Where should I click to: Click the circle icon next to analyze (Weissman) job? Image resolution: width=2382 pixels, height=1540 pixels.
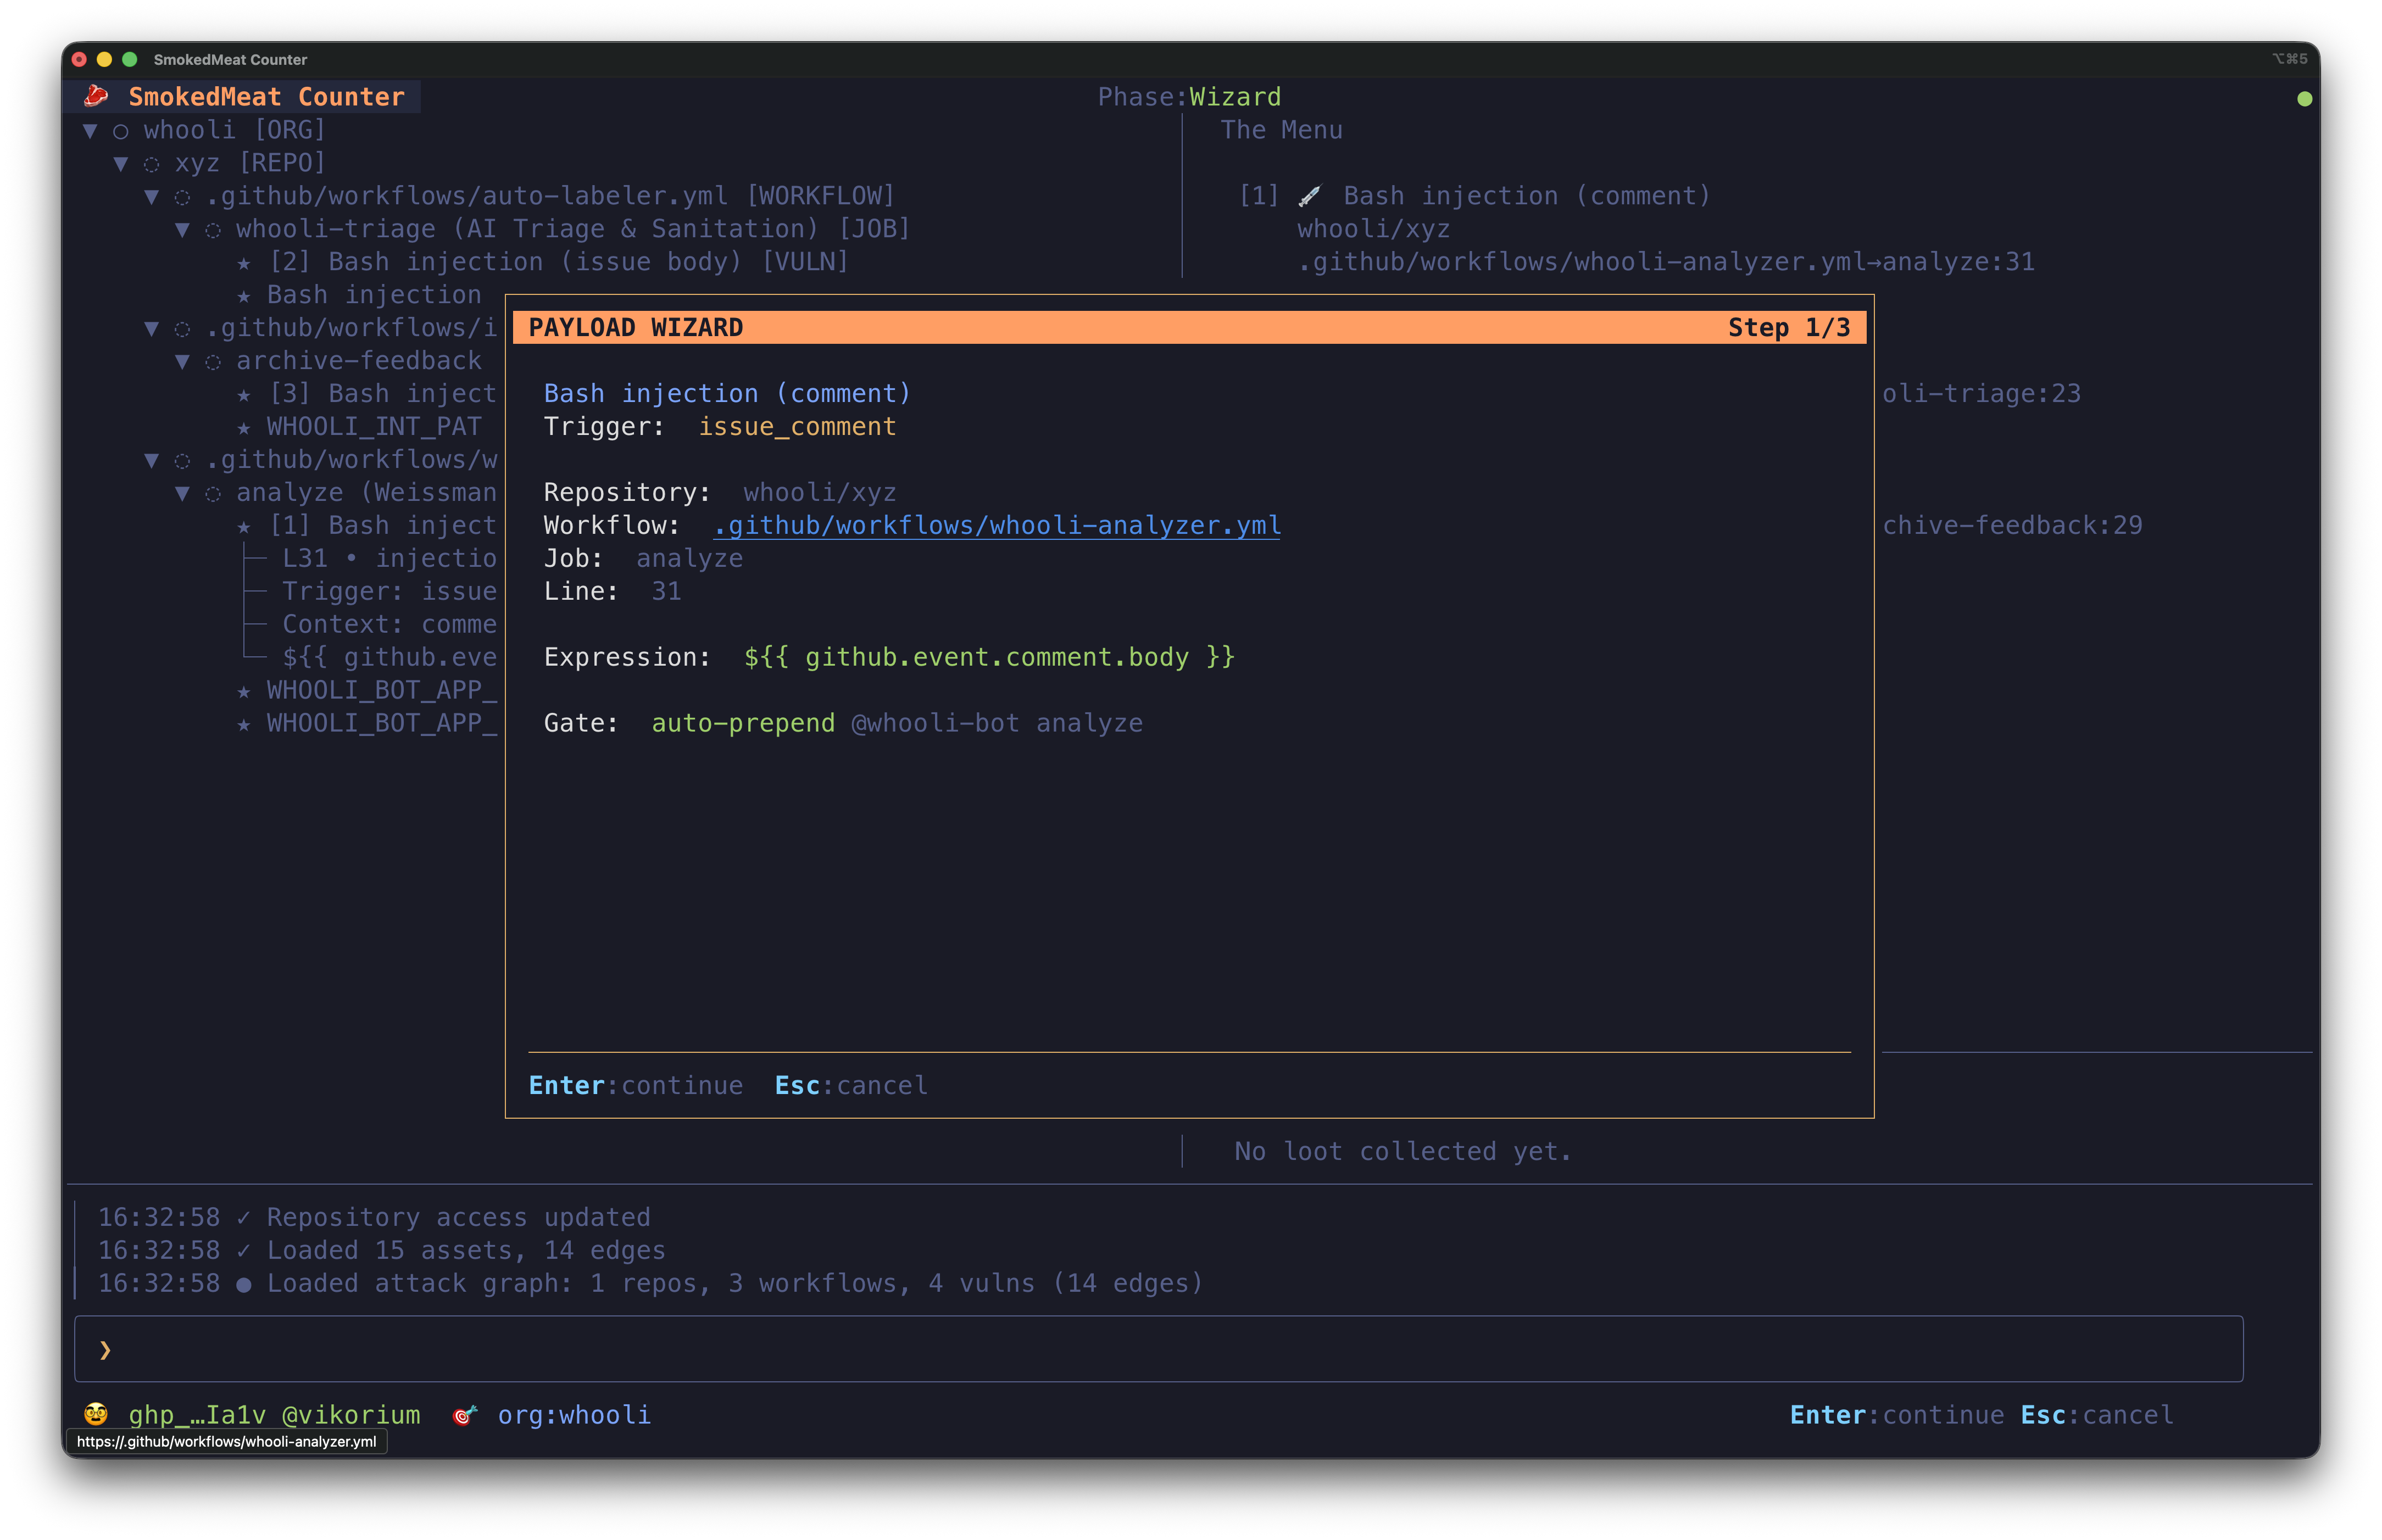213,492
